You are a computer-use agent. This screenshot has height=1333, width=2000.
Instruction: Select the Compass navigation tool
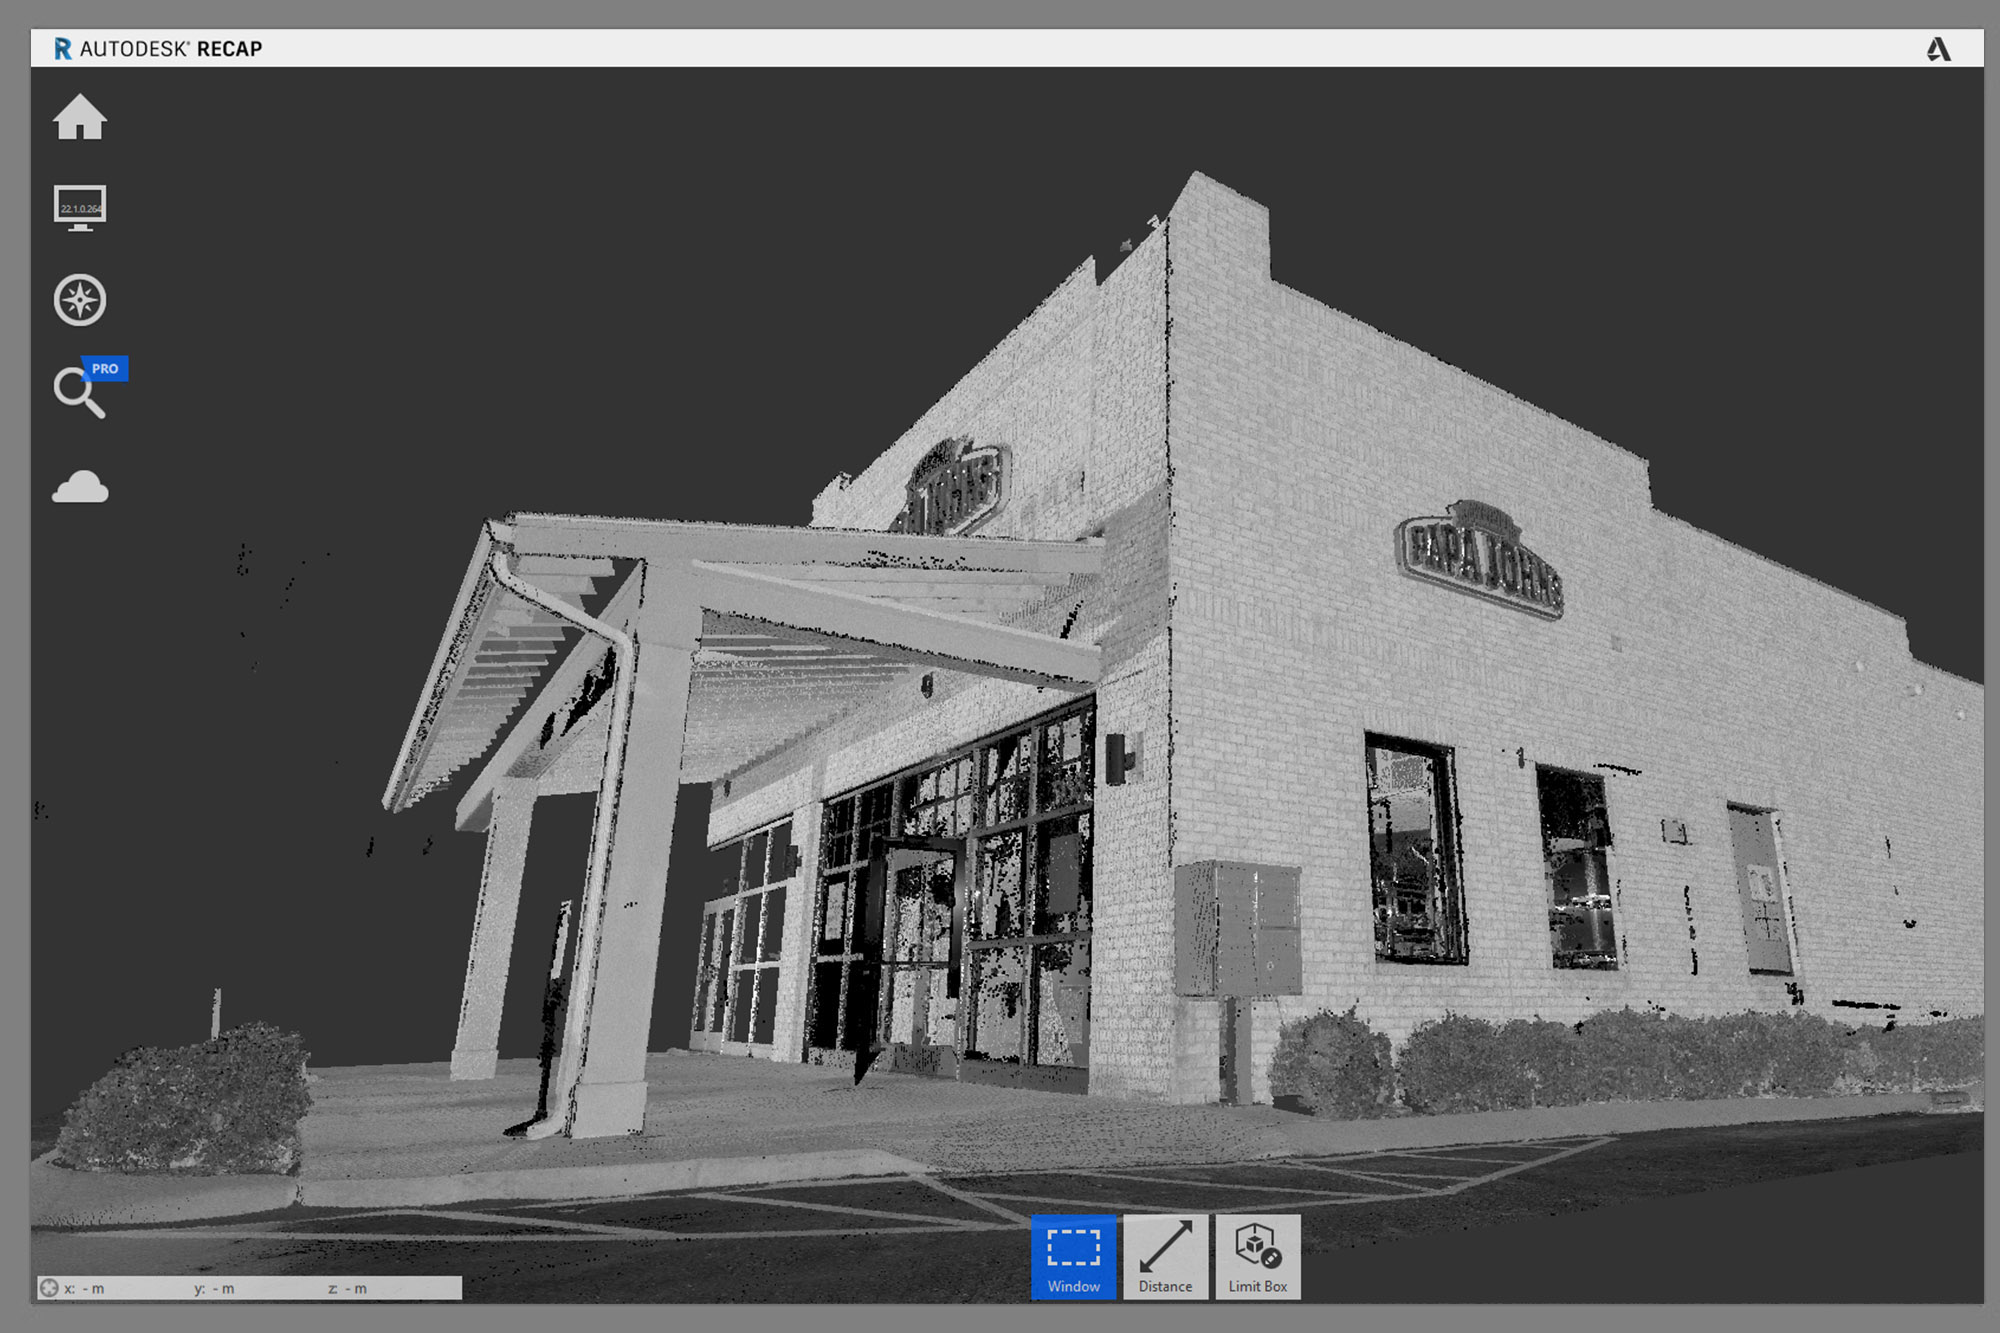pyautogui.click(x=82, y=299)
